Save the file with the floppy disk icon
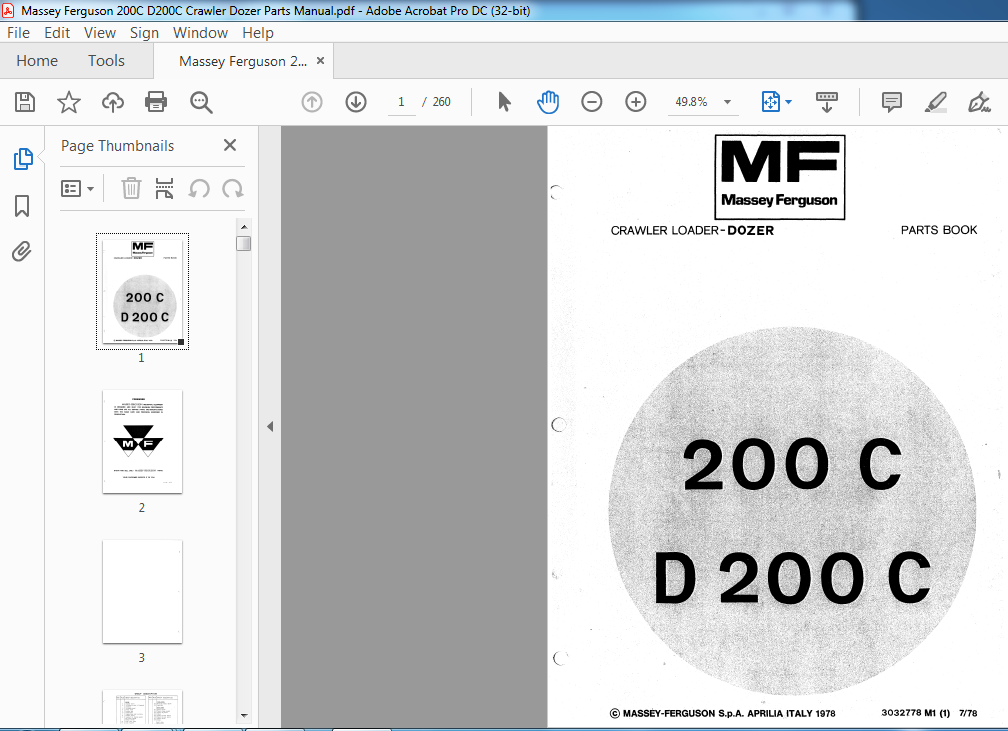This screenshot has width=1008, height=731. tap(25, 102)
